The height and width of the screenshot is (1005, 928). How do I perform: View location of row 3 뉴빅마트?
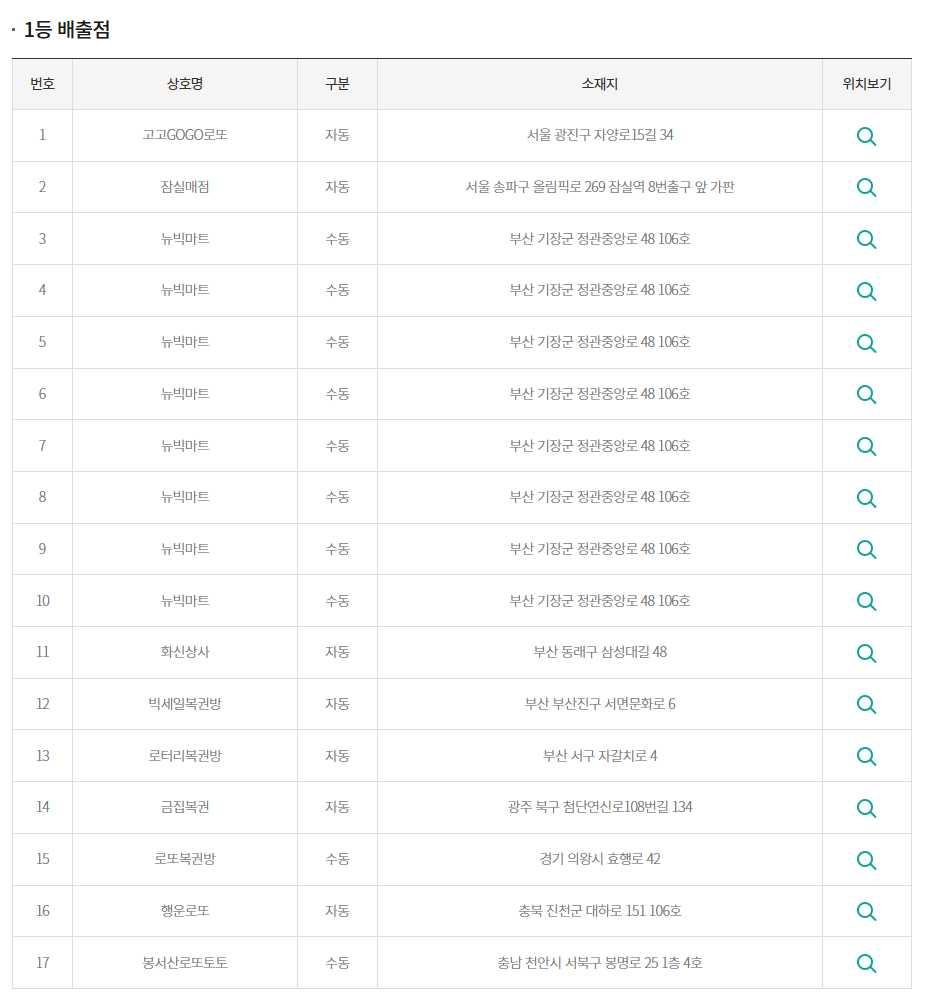[866, 239]
